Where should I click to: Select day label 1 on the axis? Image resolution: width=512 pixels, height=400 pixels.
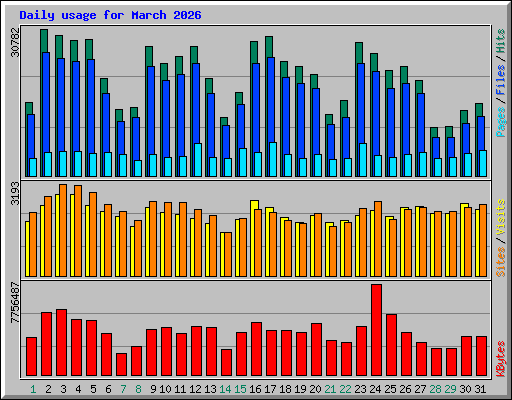click(33, 389)
